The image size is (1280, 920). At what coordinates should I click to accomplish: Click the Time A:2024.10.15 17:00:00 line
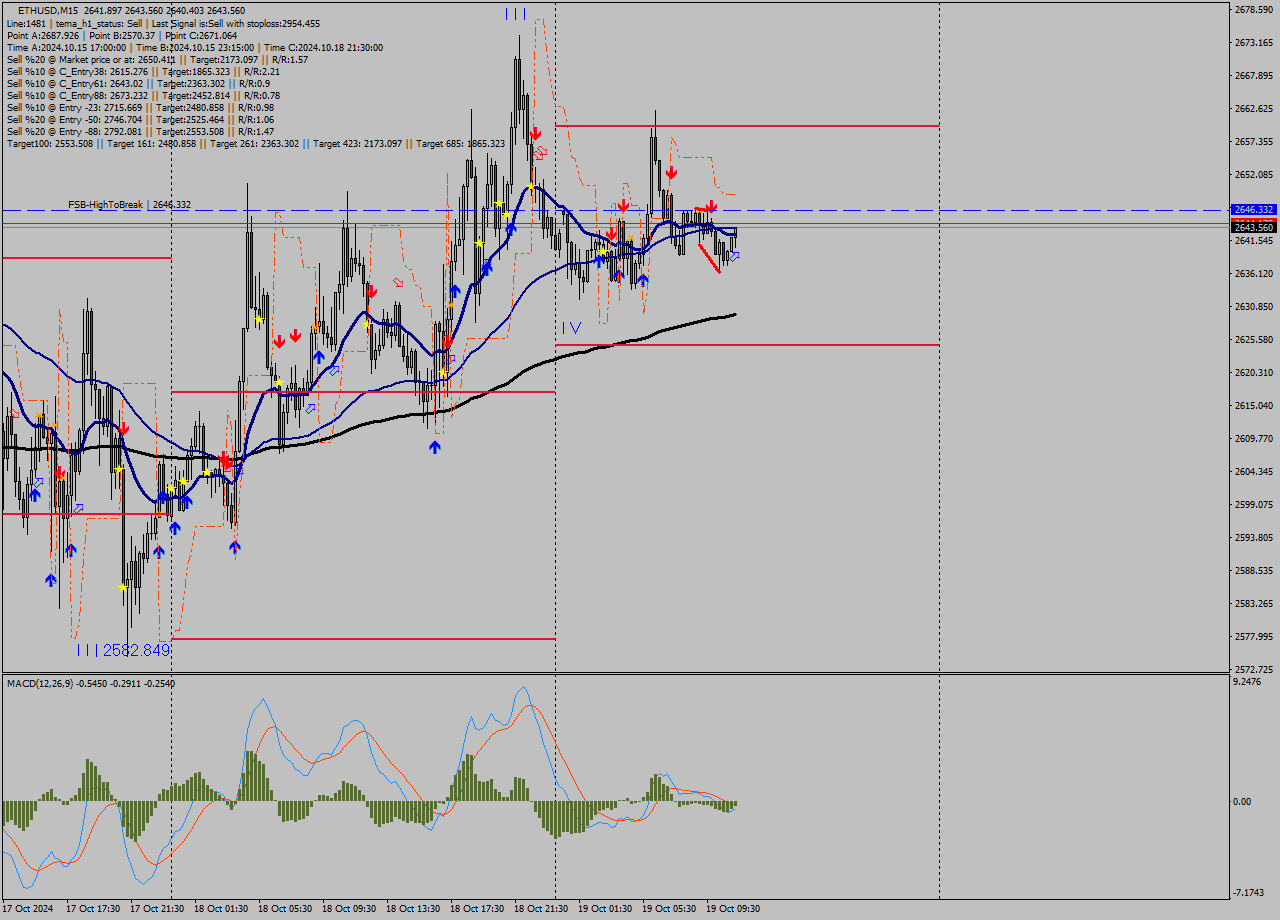[194, 47]
